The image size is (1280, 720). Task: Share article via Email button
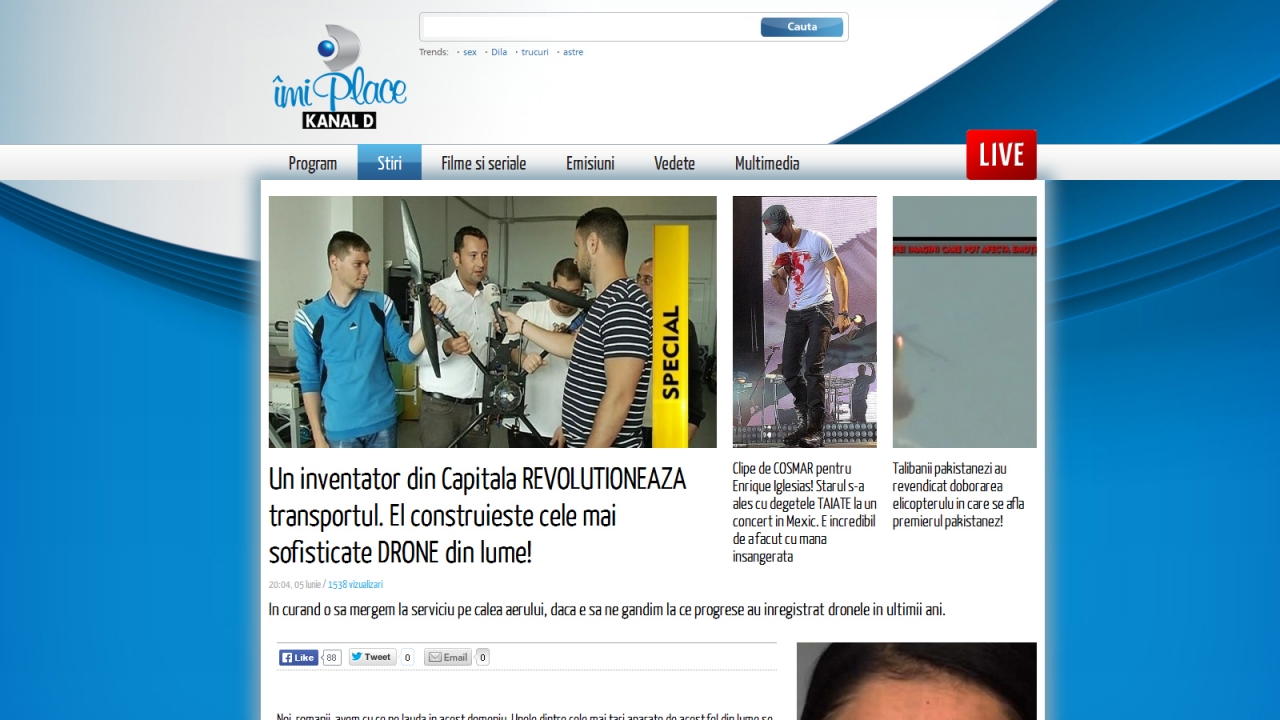click(x=447, y=657)
